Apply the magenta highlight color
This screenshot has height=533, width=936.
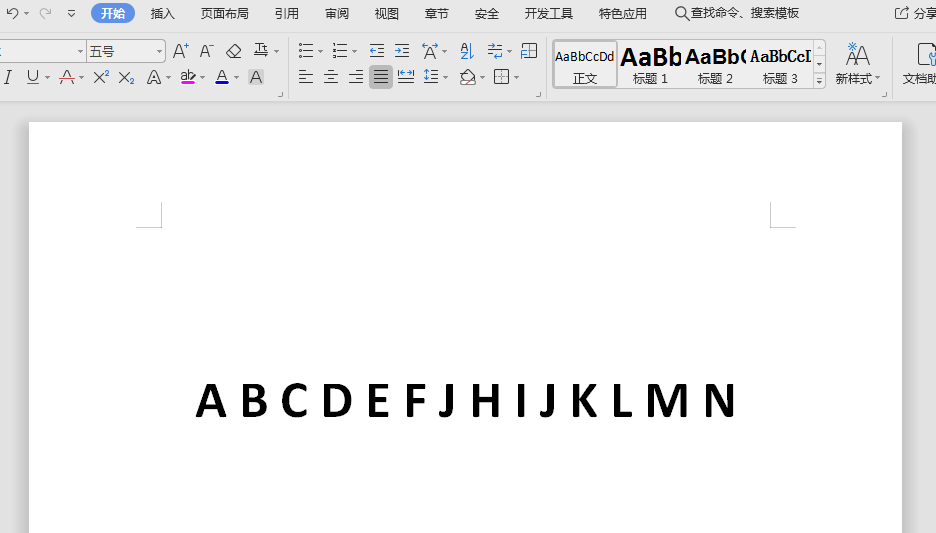(x=187, y=77)
